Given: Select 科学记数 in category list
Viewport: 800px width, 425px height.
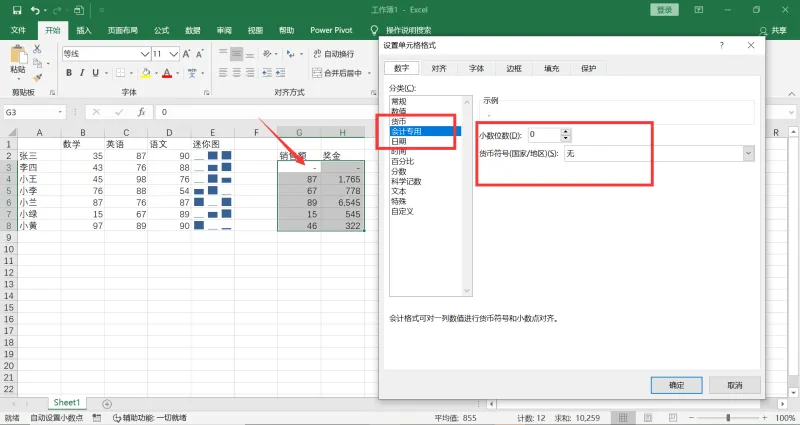Looking at the screenshot, I should 406,182.
